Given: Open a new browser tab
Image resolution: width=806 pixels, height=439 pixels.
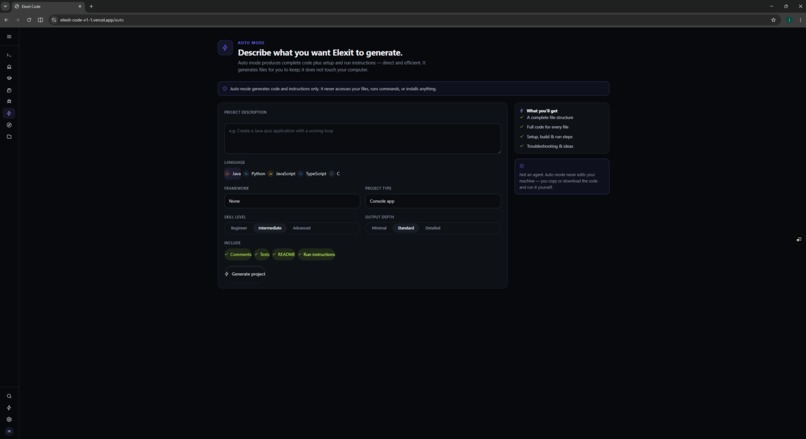Looking at the screenshot, I should (x=91, y=6).
